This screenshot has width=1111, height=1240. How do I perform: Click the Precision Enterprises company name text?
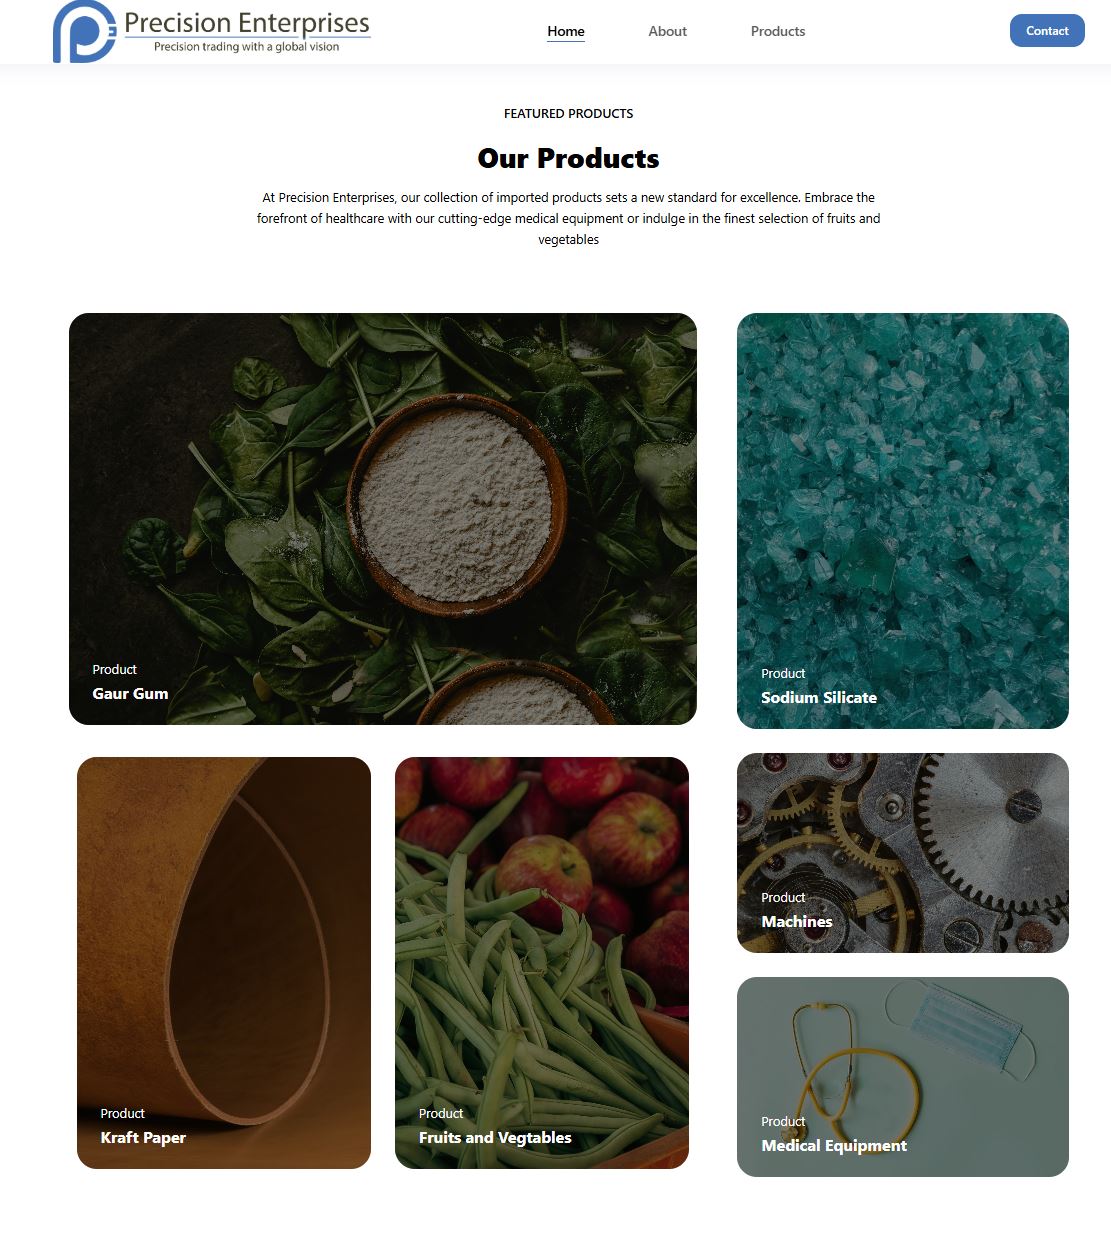247,22
